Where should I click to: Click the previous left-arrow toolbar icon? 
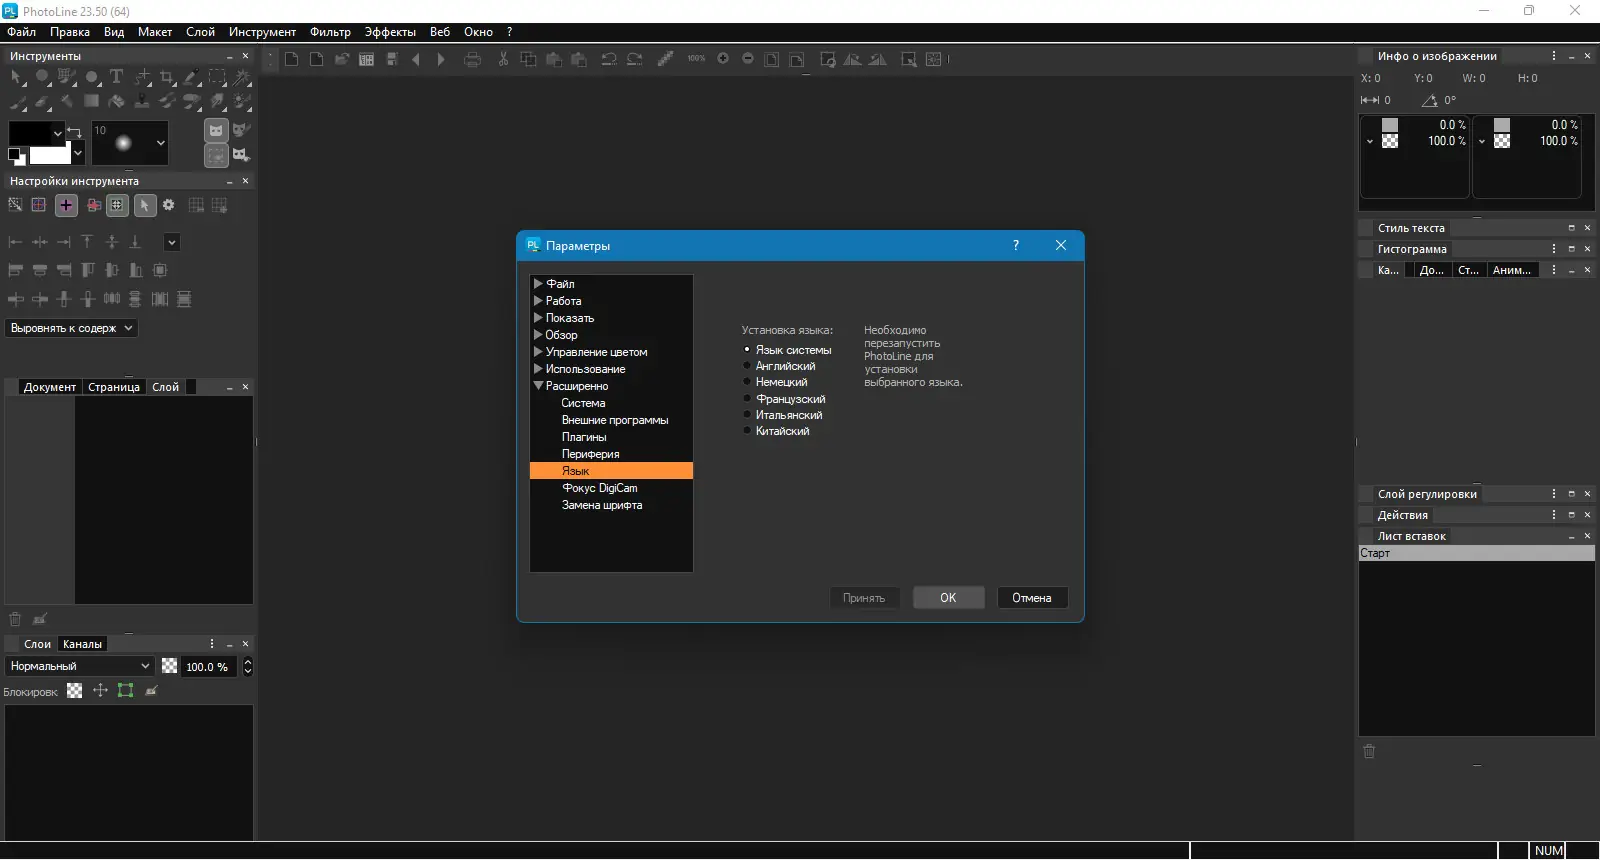tap(416, 60)
